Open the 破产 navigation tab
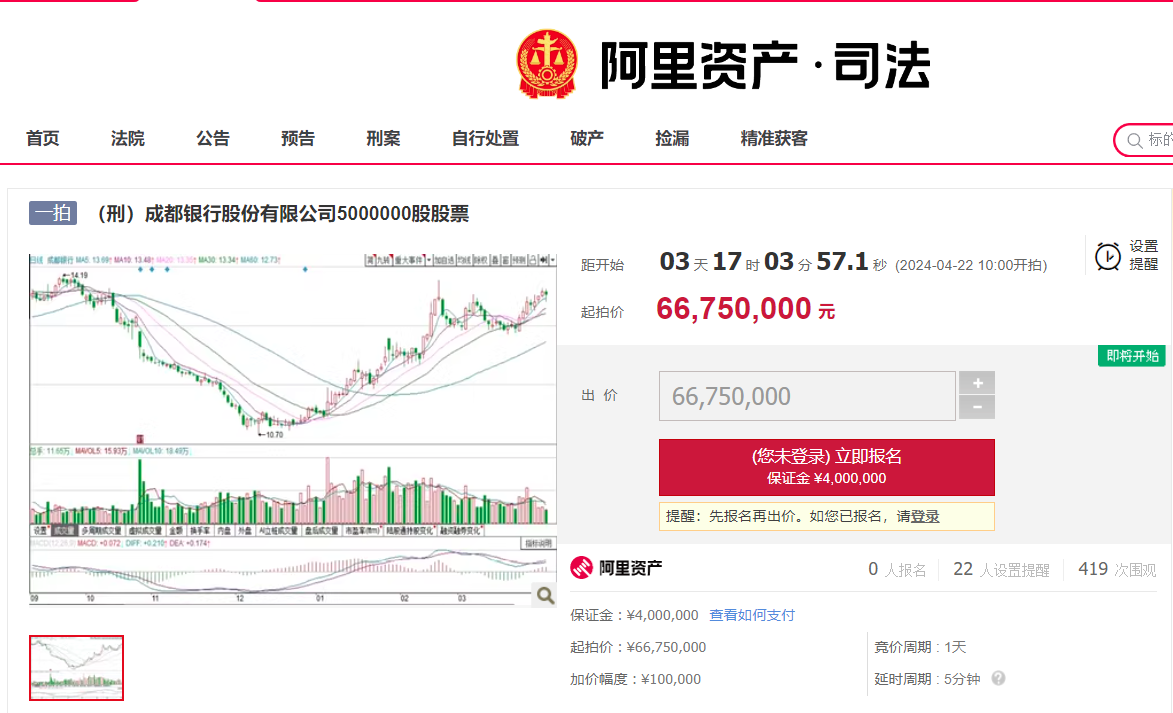The height and width of the screenshot is (713, 1173). pos(587,138)
